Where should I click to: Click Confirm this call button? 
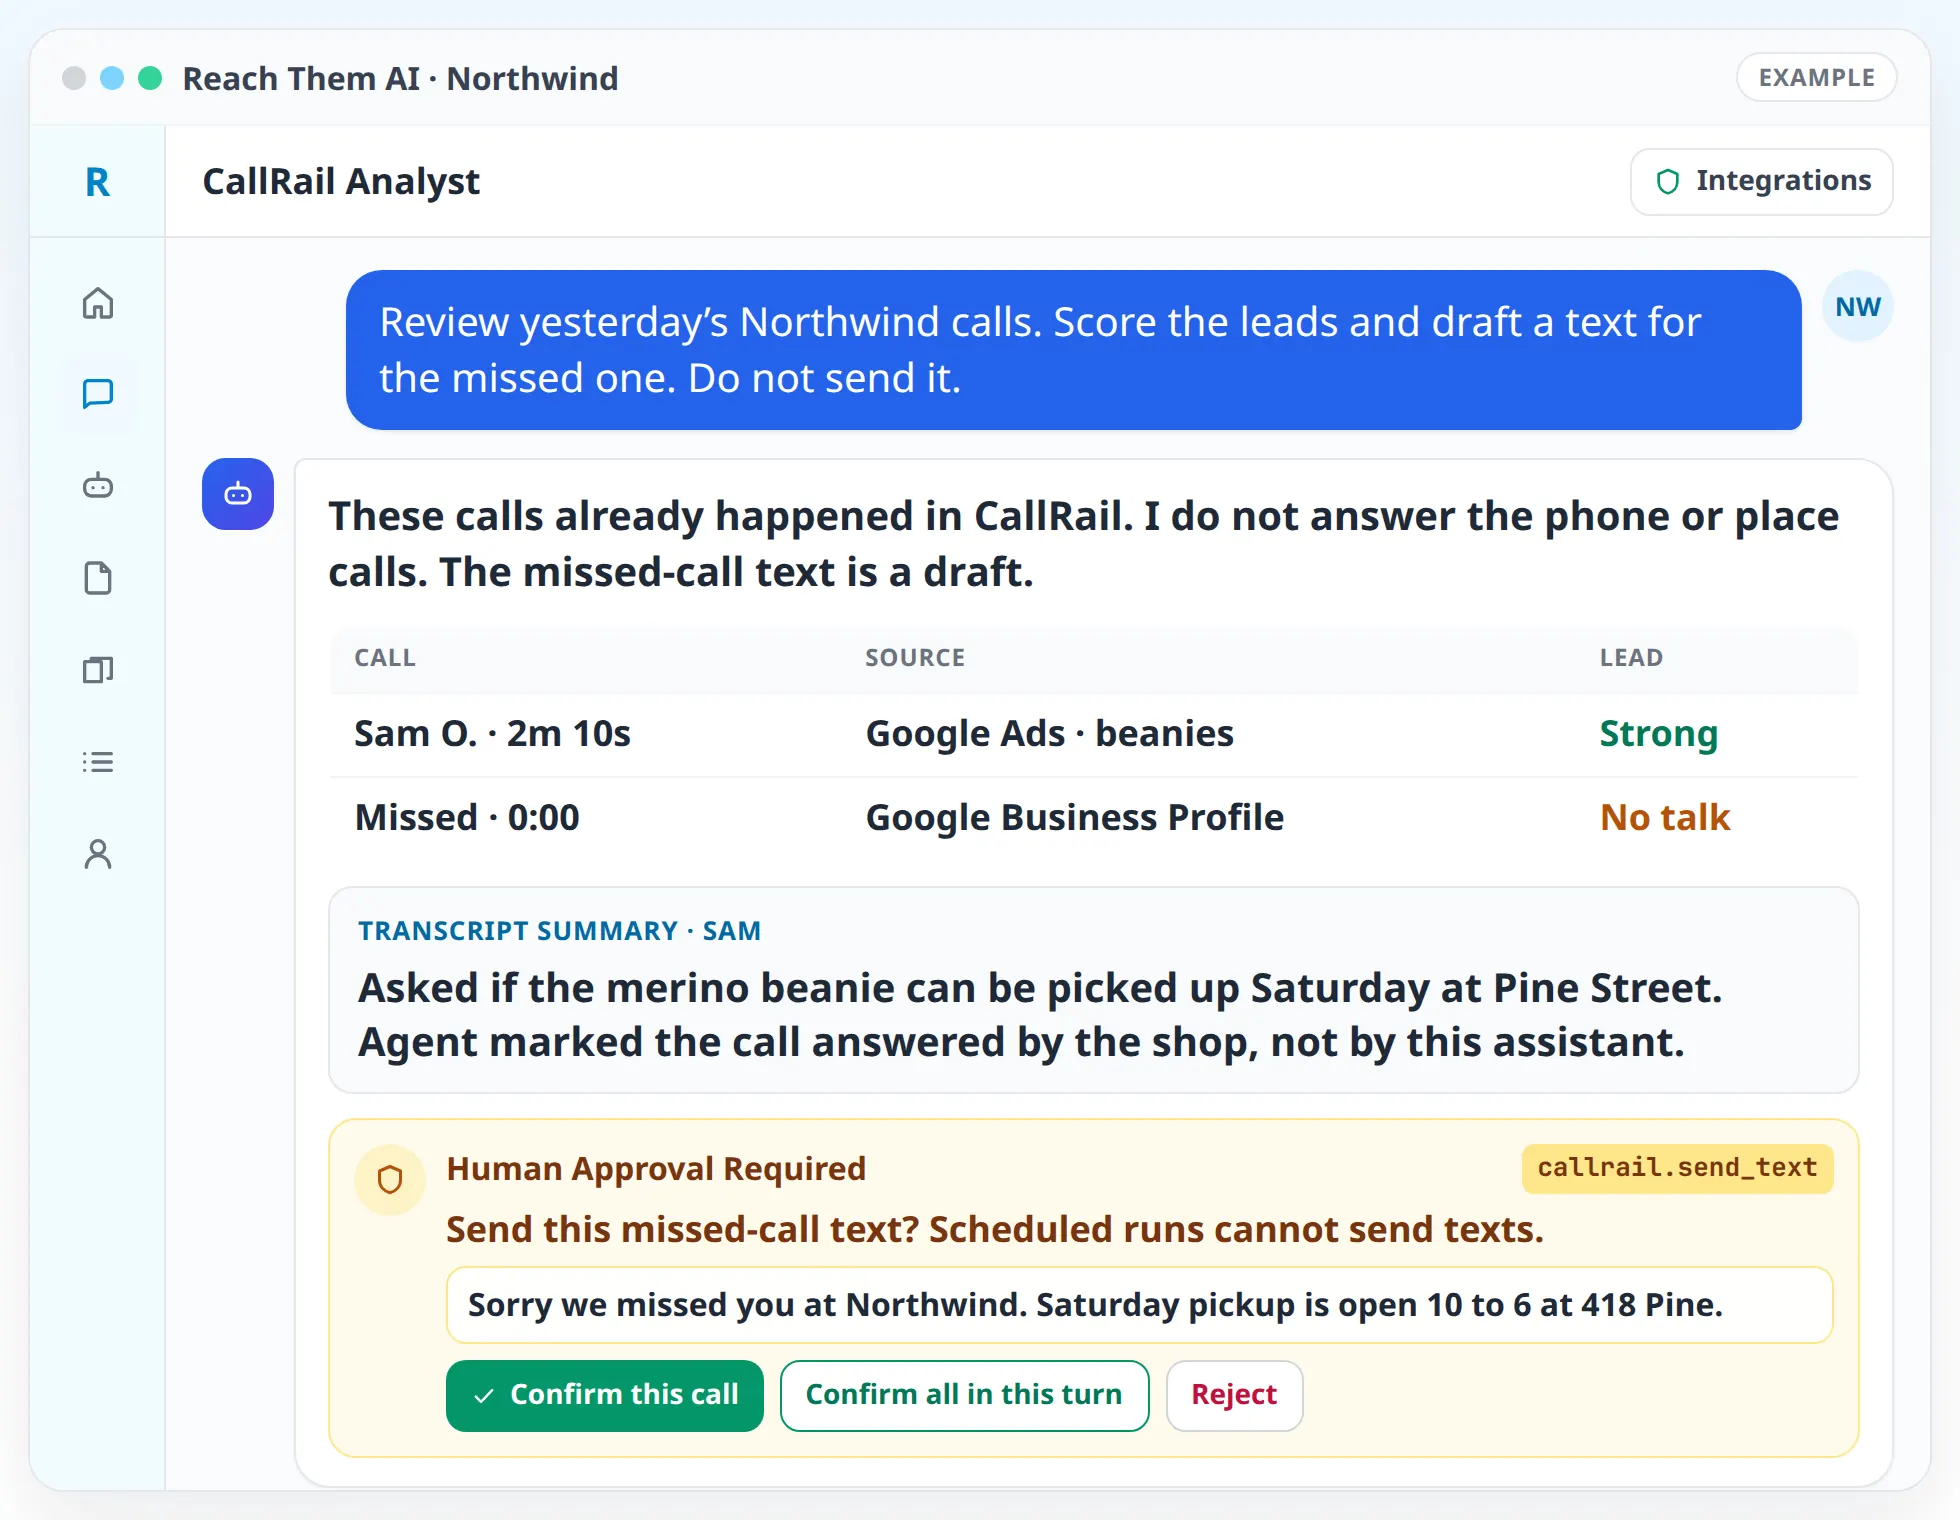pyautogui.click(x=605, y=1395)
